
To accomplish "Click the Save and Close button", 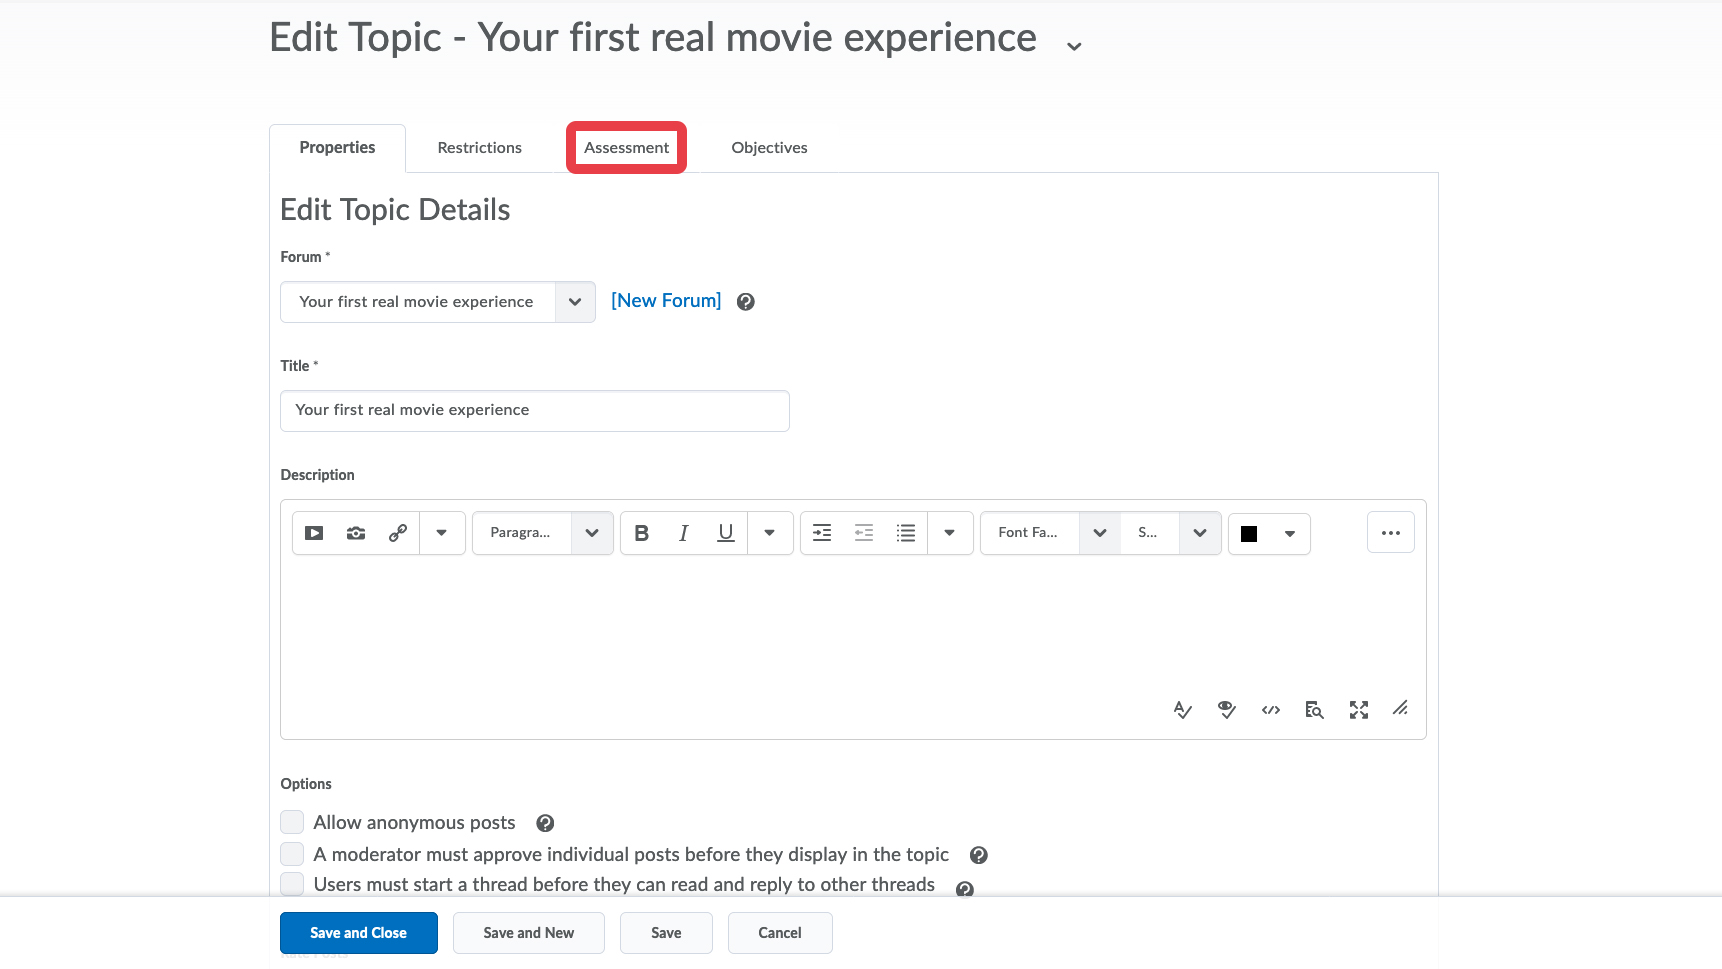I will [359, 933].
